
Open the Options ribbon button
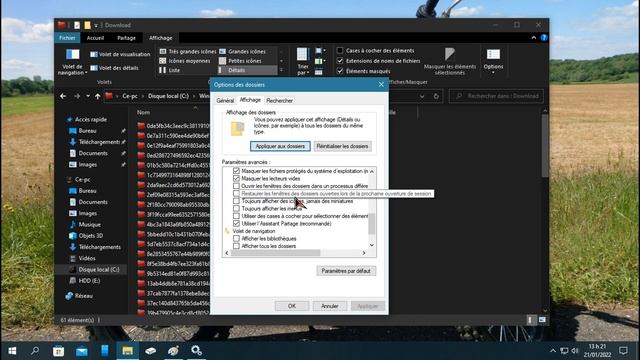coord(493,62)
